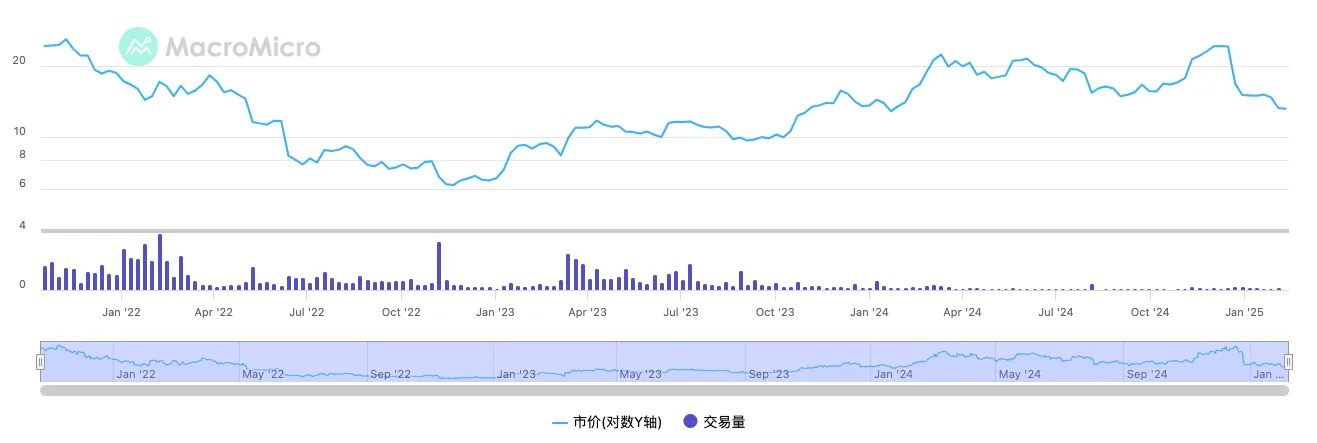1317x443 pixels.
Task: Toggle the 市价(对数Y轴) legend series
Action: click(x=607, y=422)
